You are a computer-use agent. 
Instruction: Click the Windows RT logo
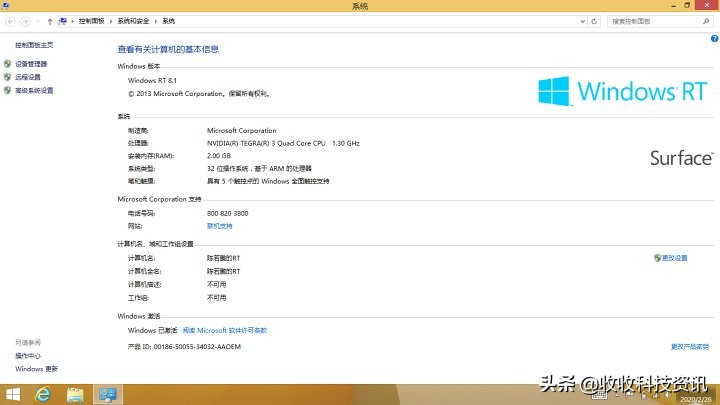pos(623,91)
